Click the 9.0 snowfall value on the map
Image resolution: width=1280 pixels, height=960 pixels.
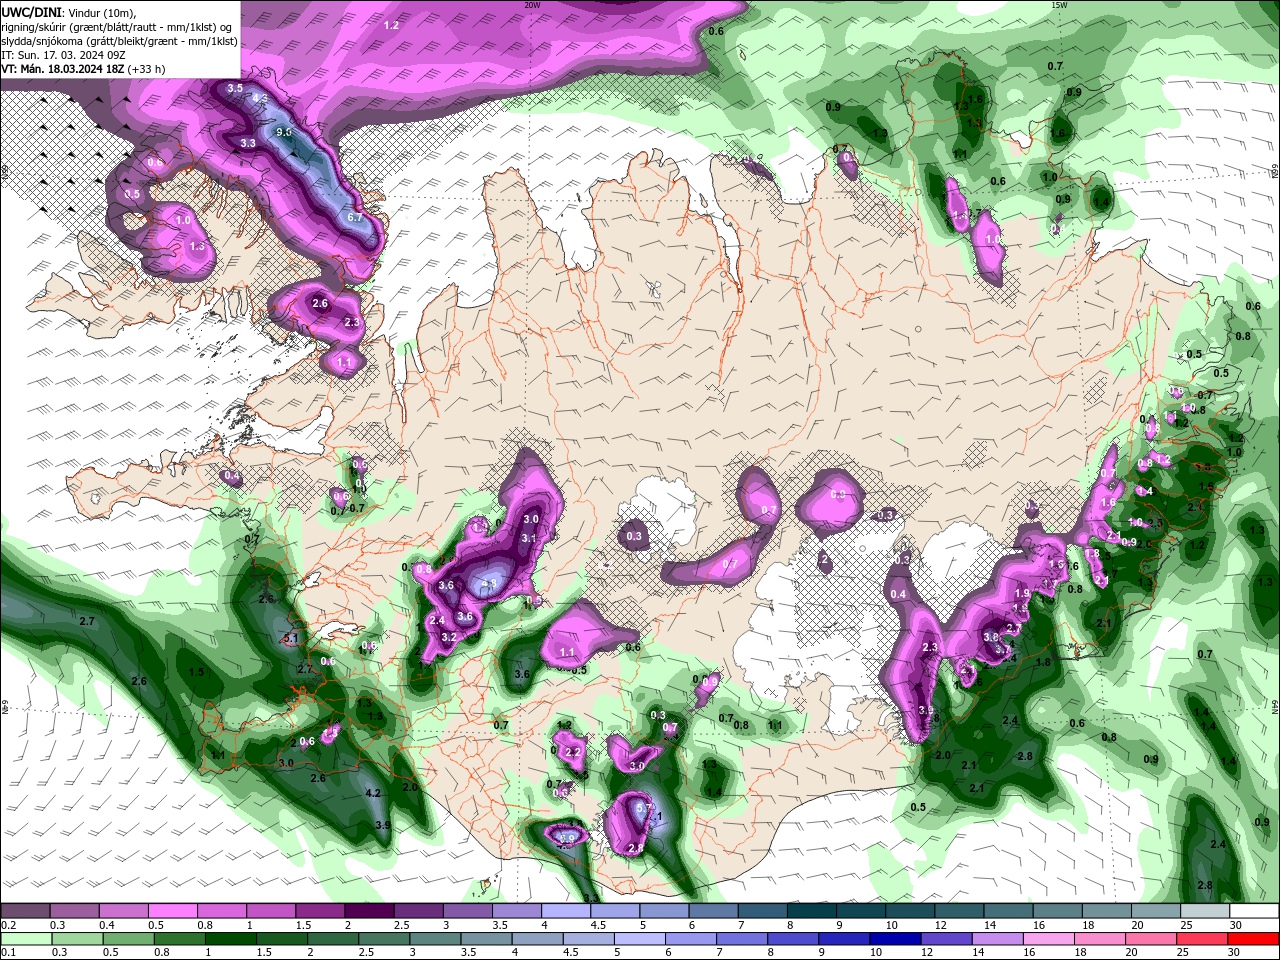[x=284, y=132]
